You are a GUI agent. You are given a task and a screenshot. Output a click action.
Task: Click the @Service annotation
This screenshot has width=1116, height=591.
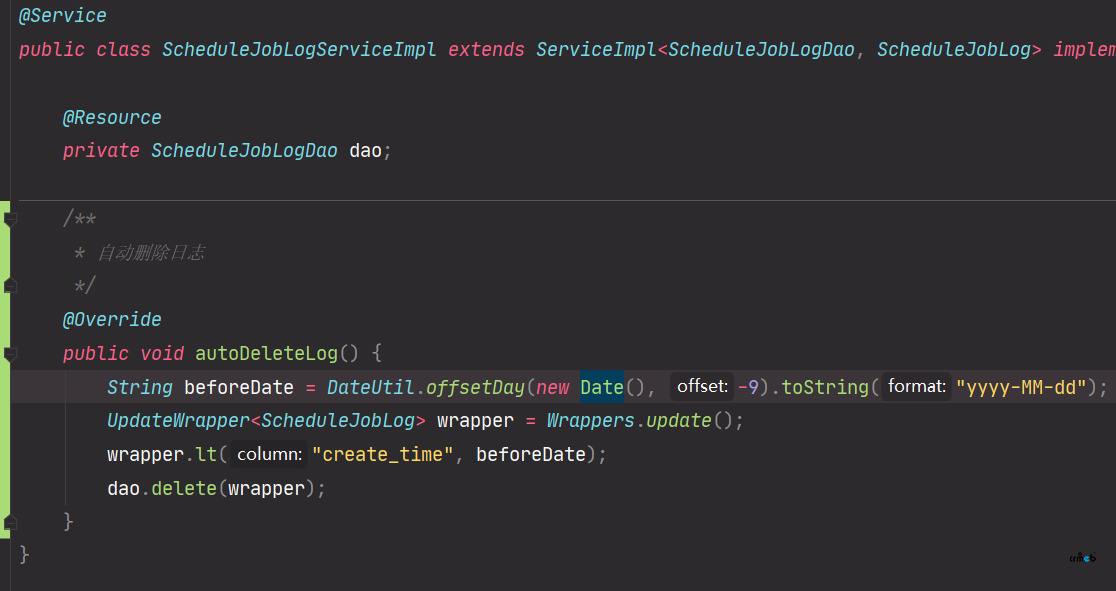pyautogui.click(x=63, y=16)
